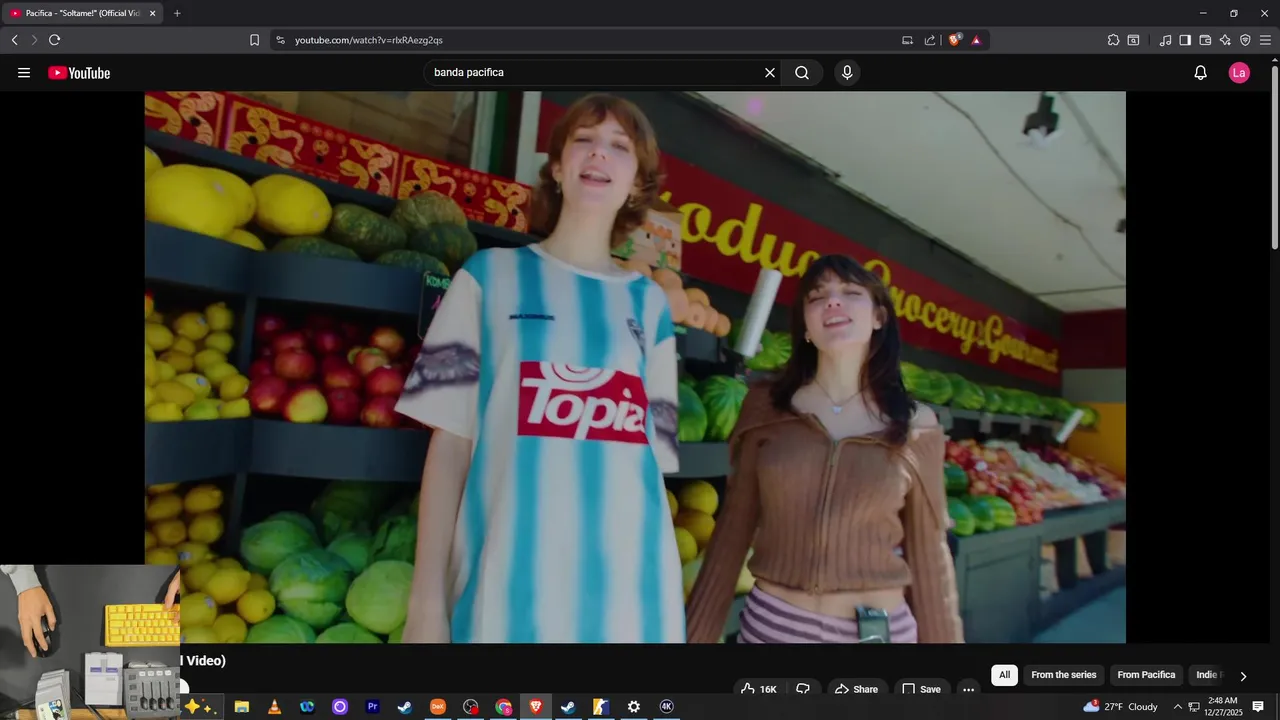Save the video to a playlist

click(921, 689)
